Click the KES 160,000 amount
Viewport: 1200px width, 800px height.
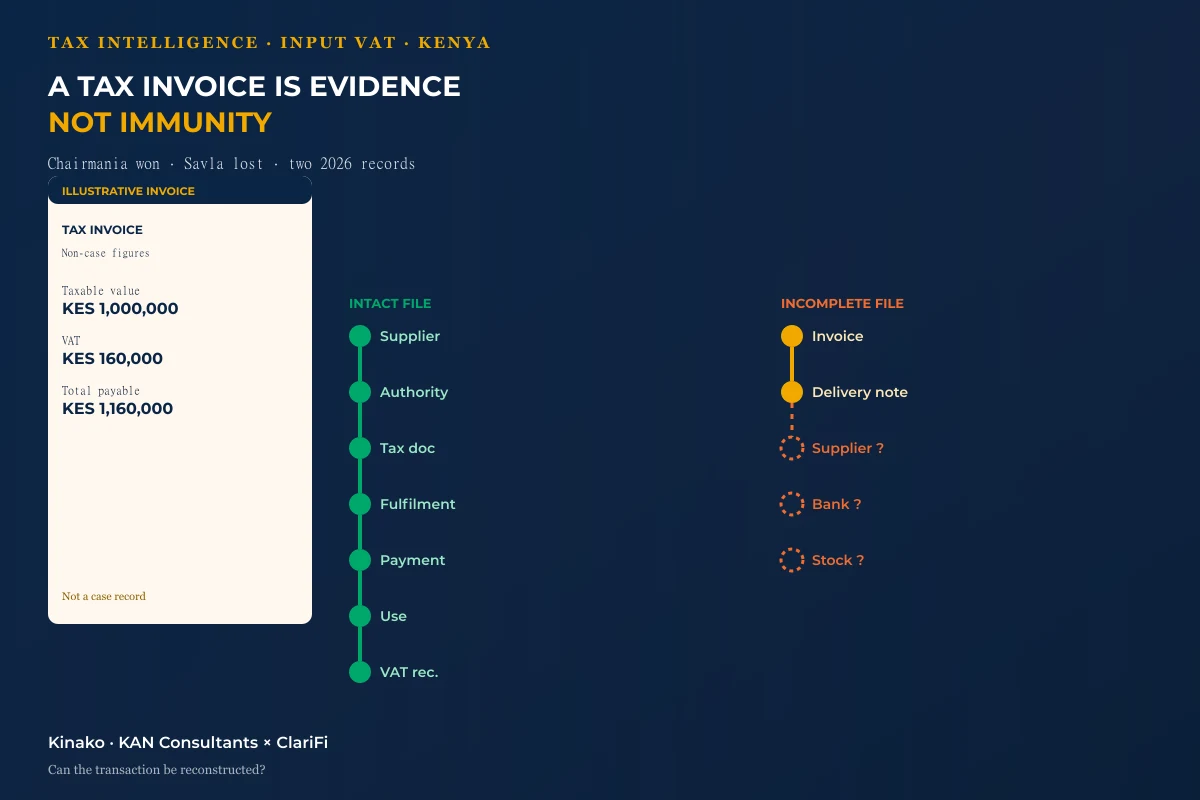click(112, 359)
